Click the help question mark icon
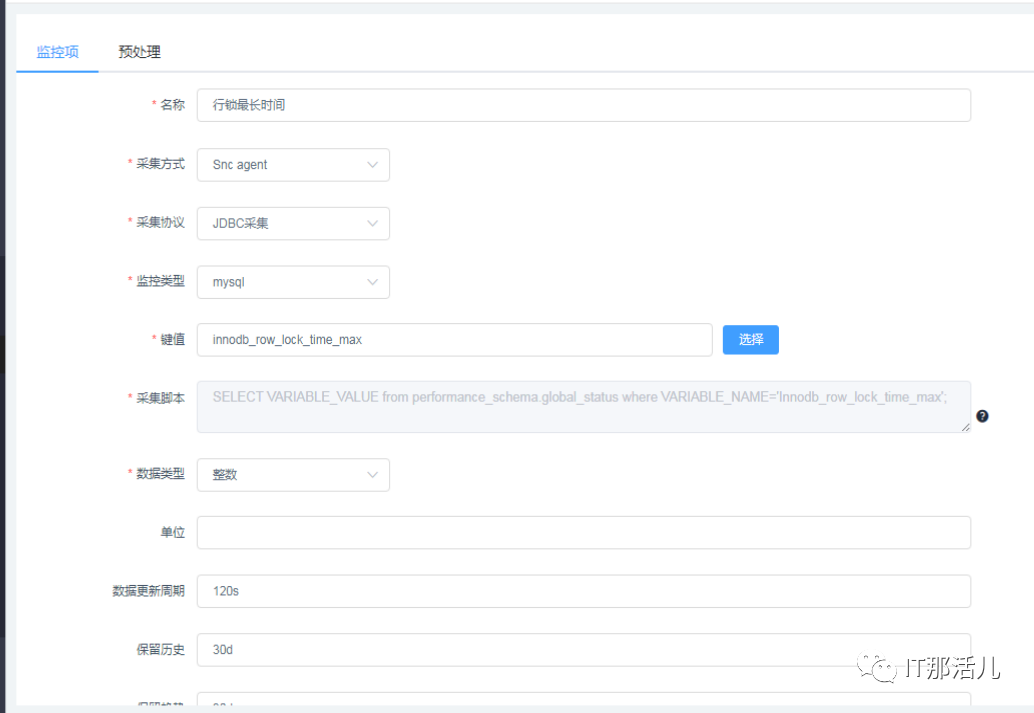This screenshot has height=713, width=1034. tap(982, 416)
